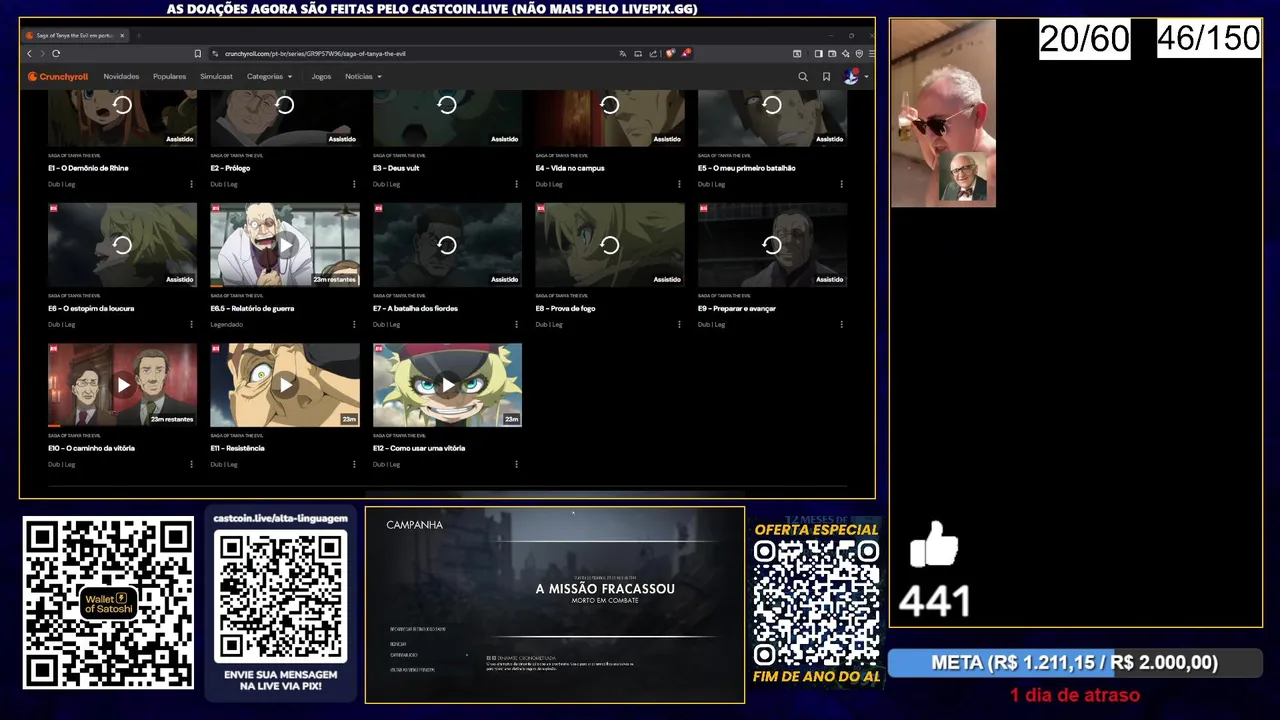This screenshot has width=1280, height=720.
Task: Select the Saga of Tanya the Evil tab
Action: click(x=75, y=35)
